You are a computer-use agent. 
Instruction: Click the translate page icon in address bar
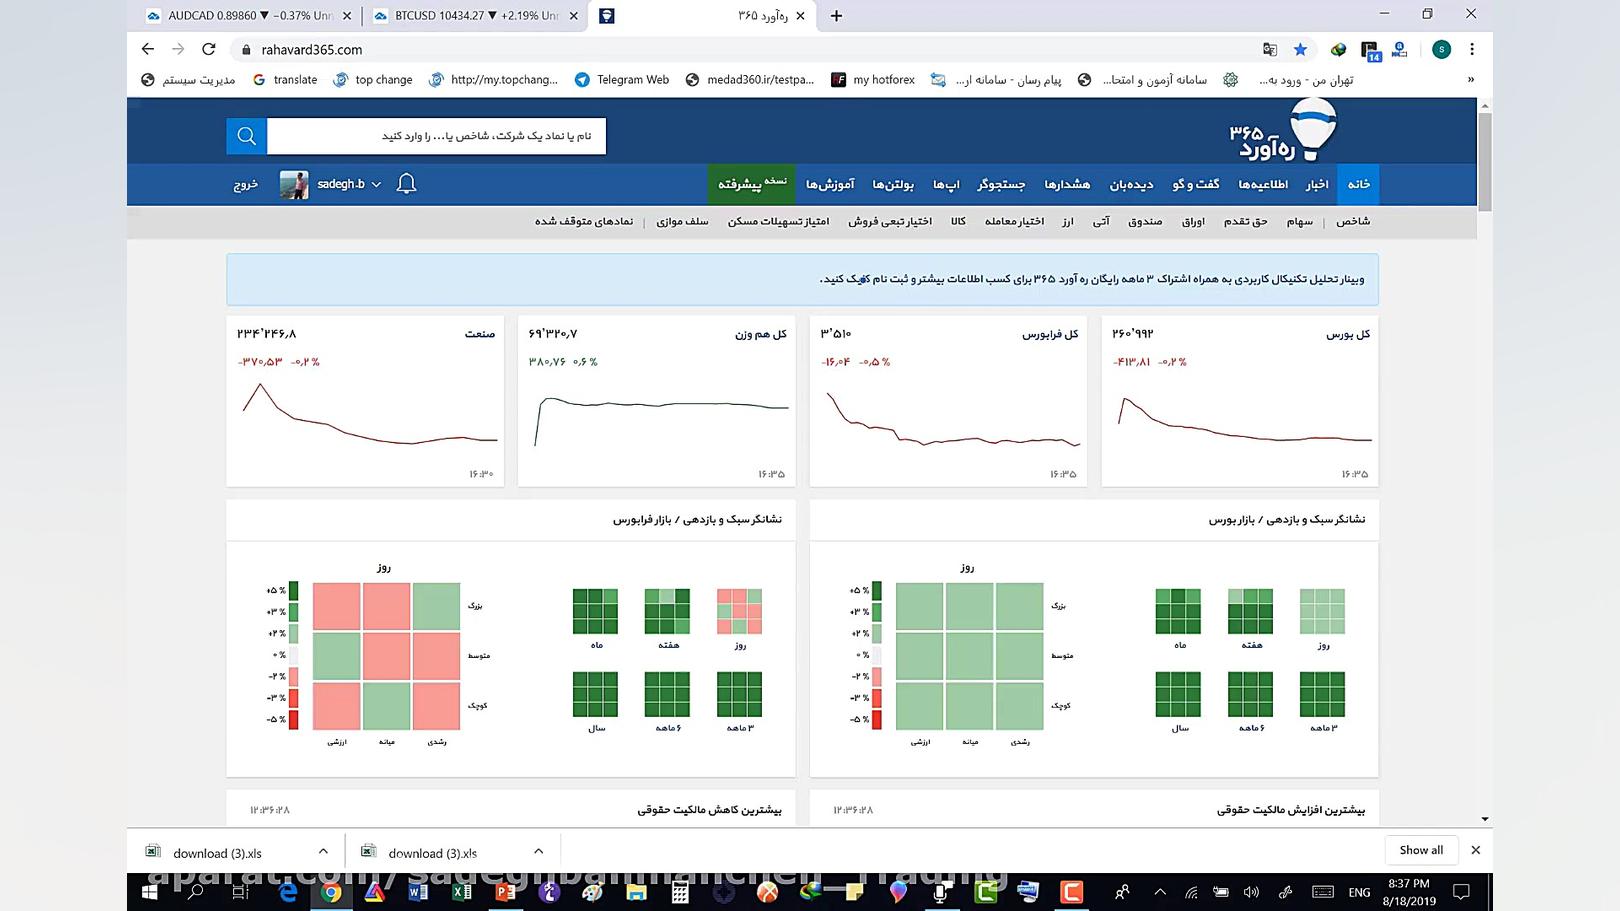click(x=1270, y=49)
